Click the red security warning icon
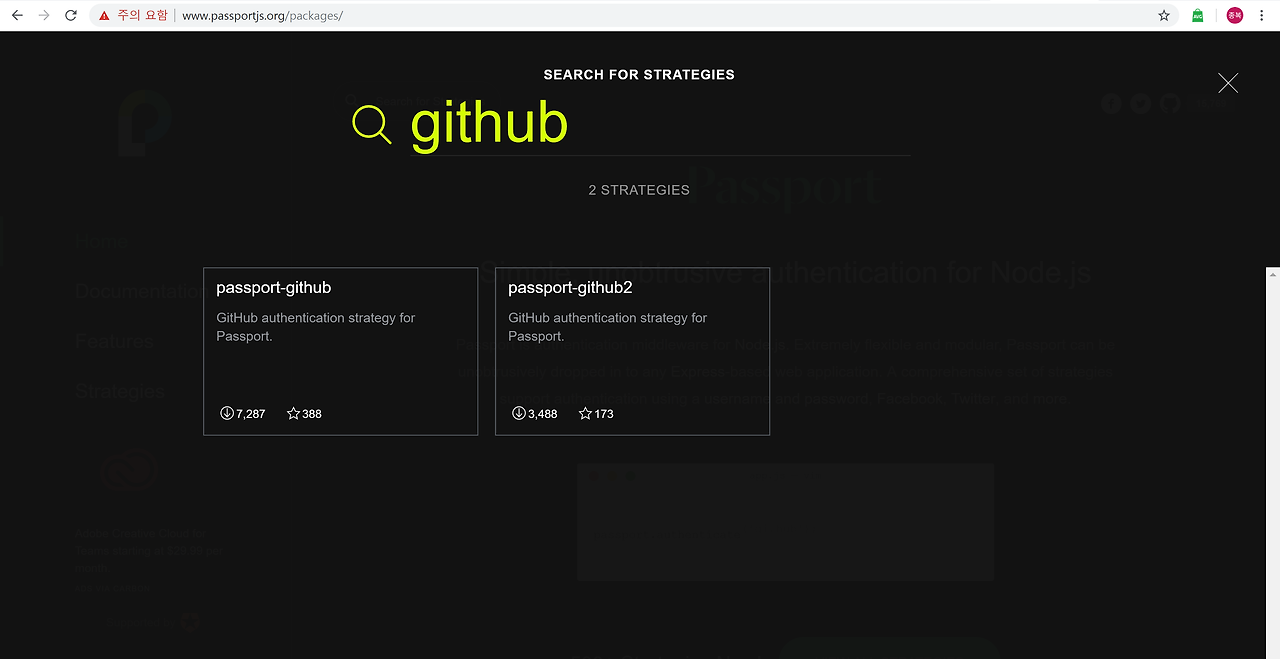Image resolution: width=1280 pixels, height=659 pixels. tap(104, 16)
